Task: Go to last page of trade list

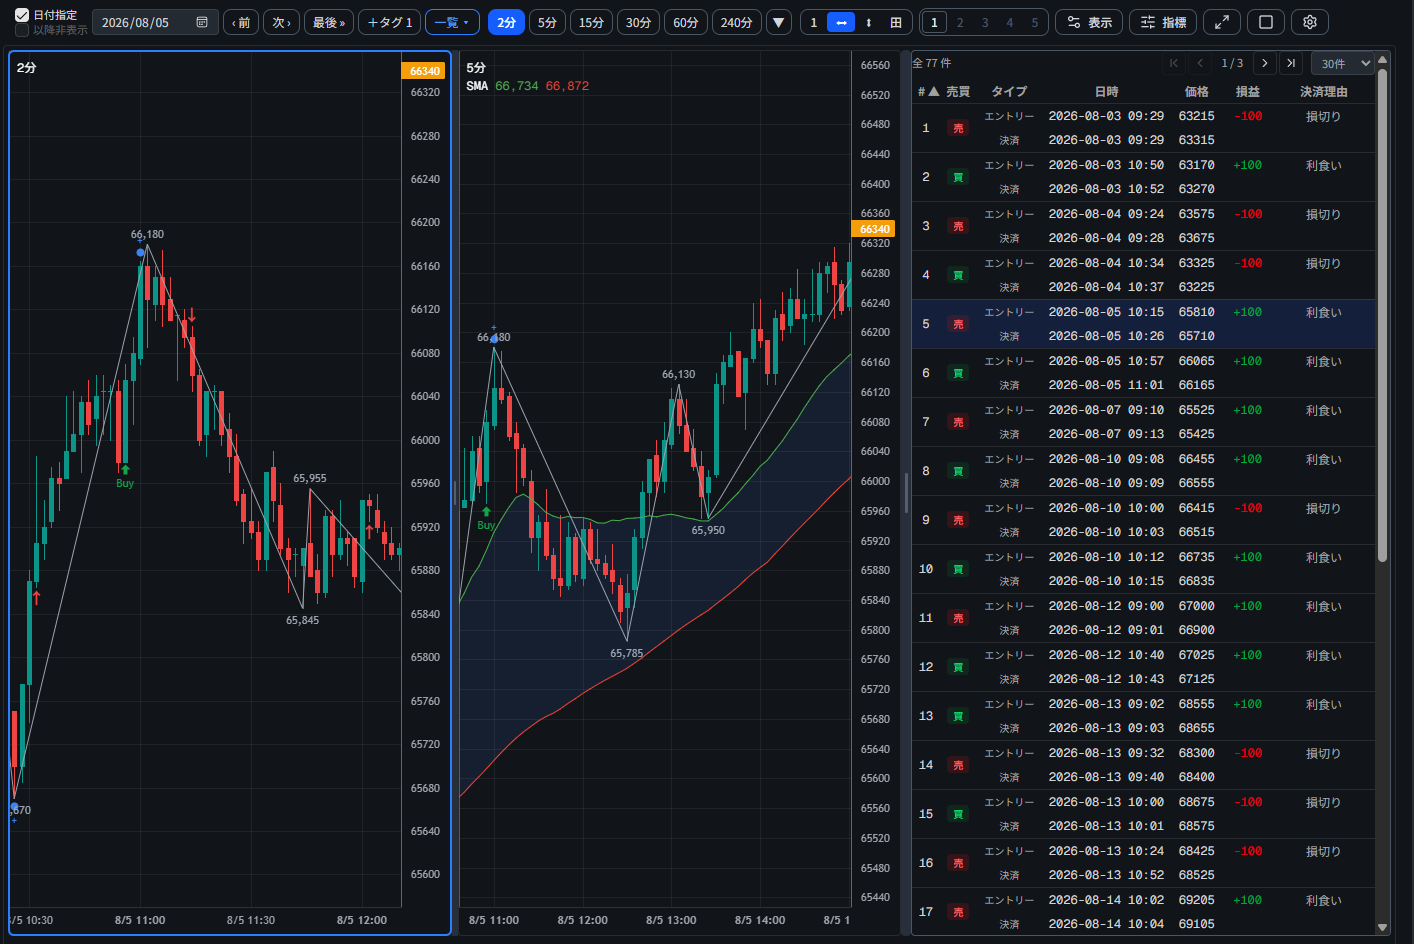Action: [1291, 63]
